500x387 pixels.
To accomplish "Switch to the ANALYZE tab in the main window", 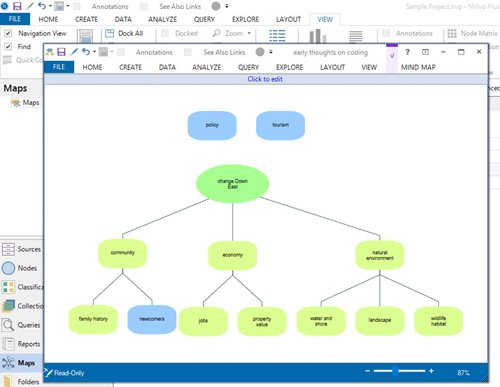I will click(163, 19).
